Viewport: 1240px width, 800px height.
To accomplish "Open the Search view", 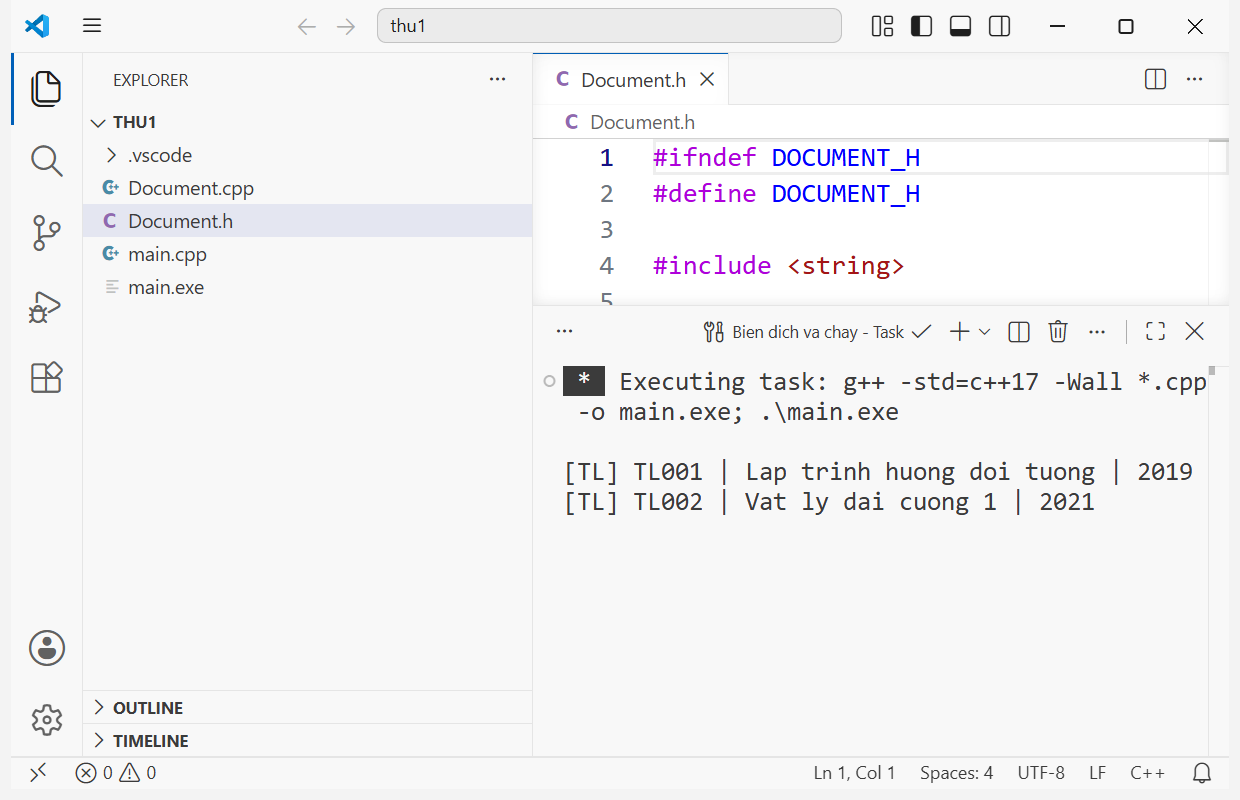I will pyautogui.click(x=46, y=160).
